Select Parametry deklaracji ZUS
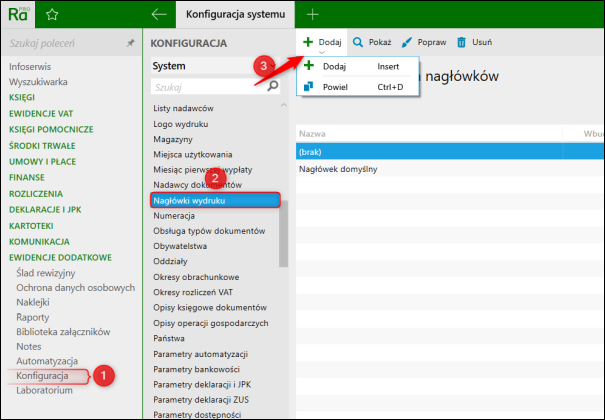The height and width of the screenshot is (420, 605). pyautogui.click(x=201, y=400)
